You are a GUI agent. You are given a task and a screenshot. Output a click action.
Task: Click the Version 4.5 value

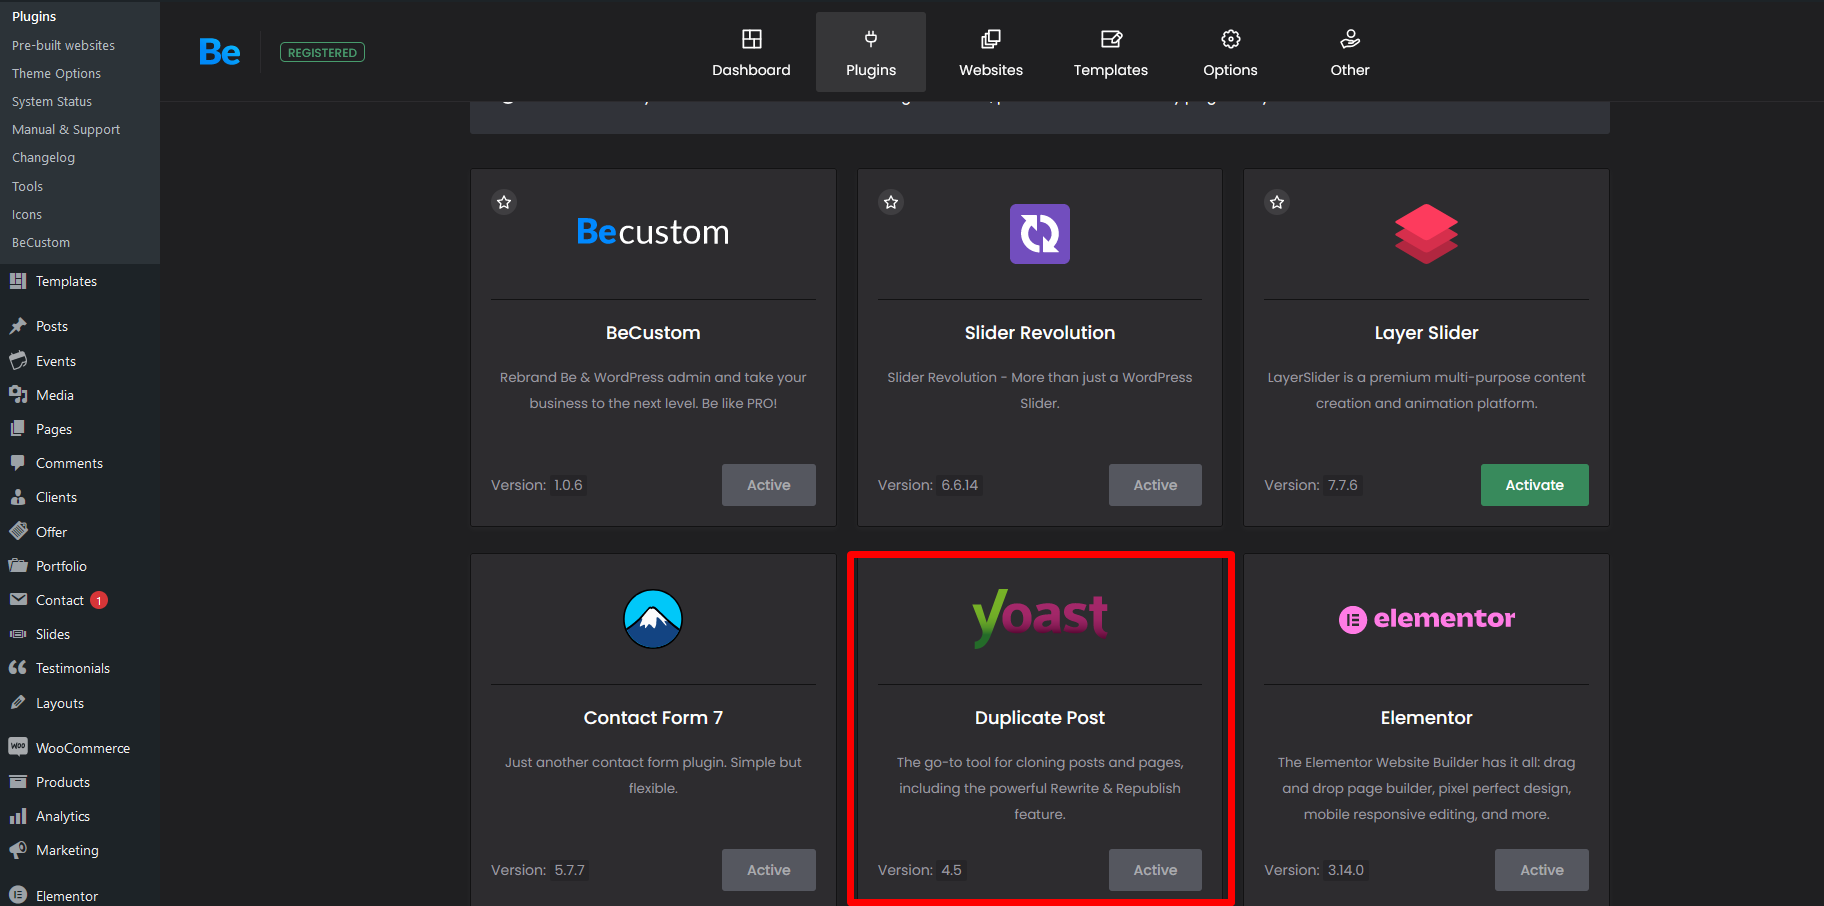(951, 870)
